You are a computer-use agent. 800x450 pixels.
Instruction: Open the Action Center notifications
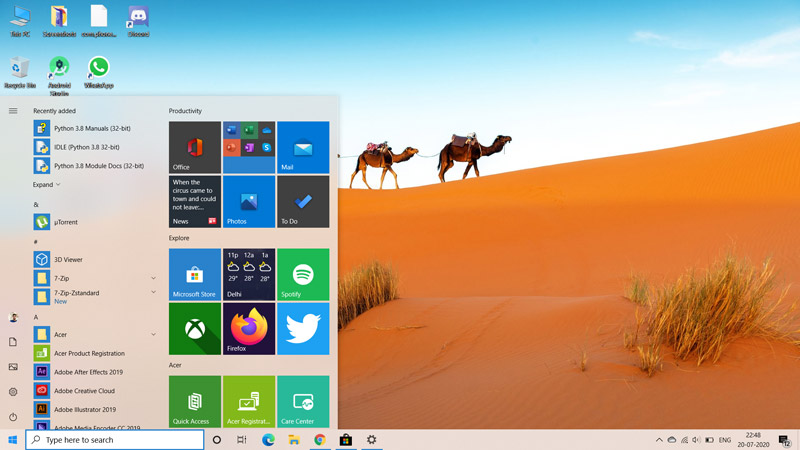tap(785, 440)
